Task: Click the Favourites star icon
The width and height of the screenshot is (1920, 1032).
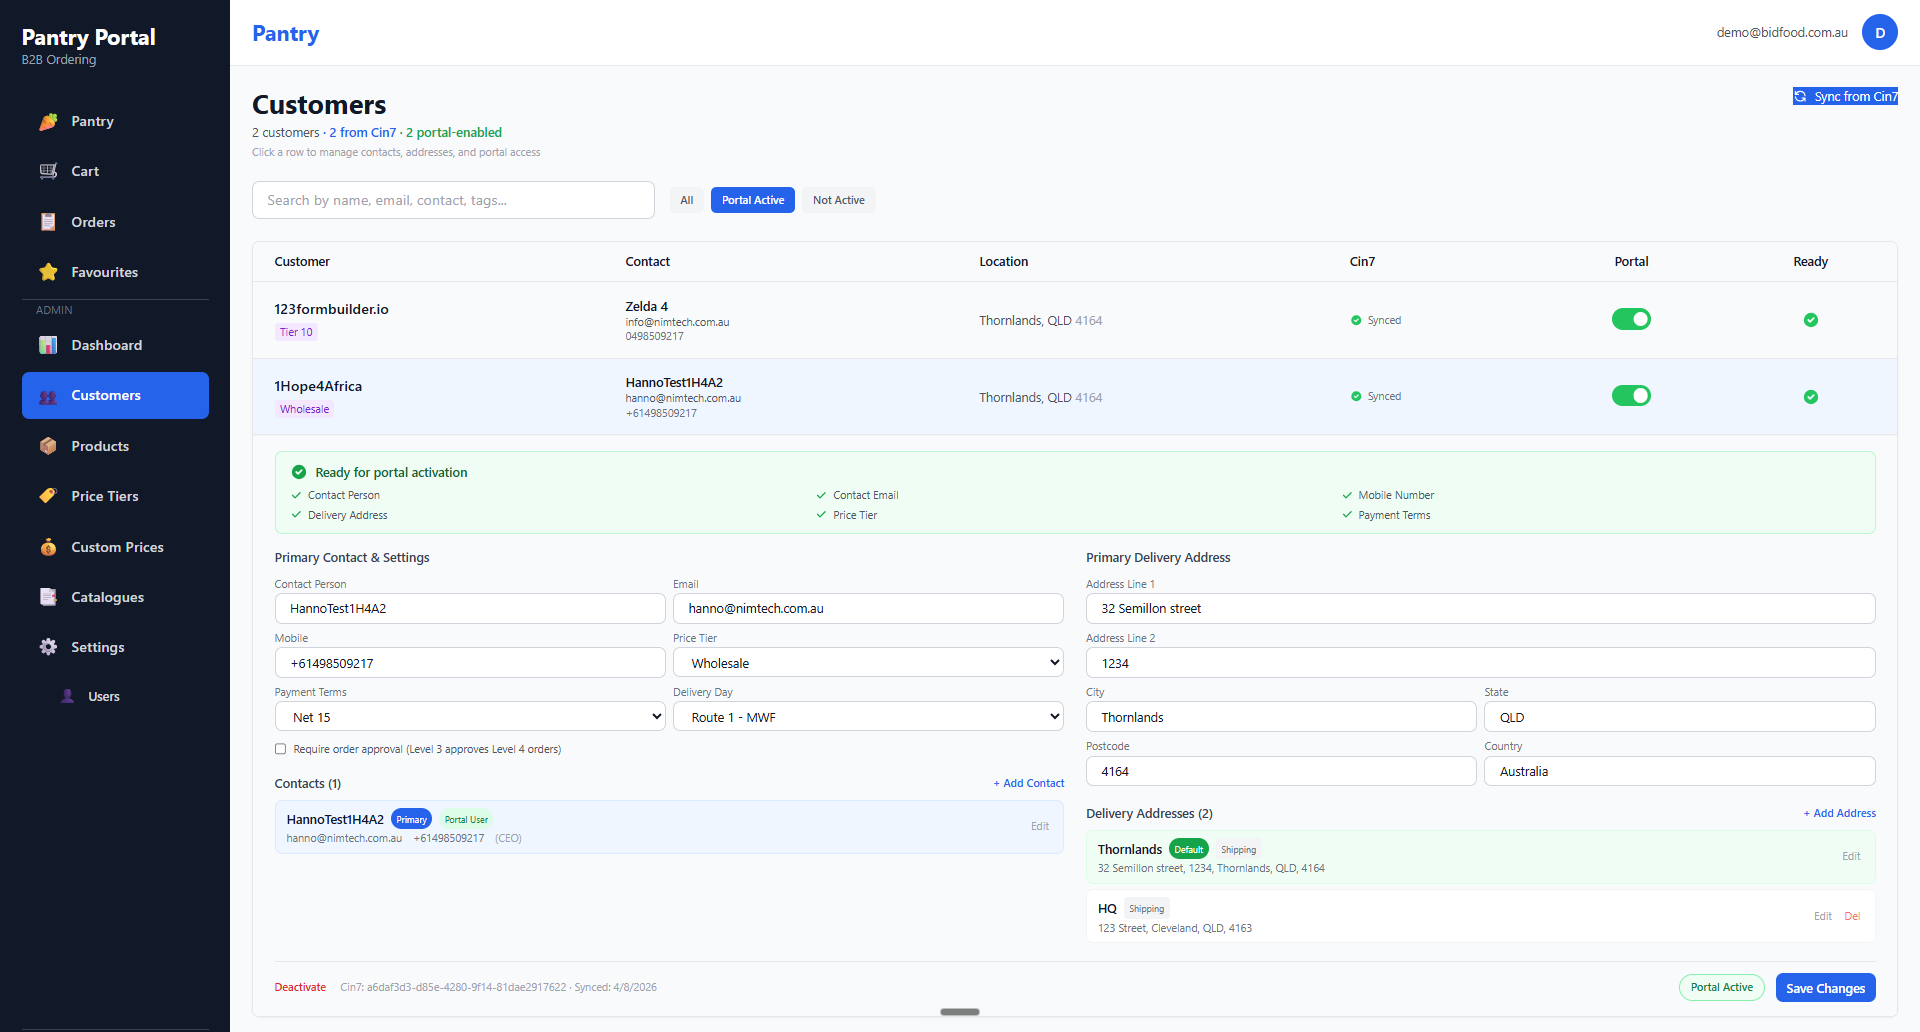Action: pyautogui.click(x=48, y=272)
